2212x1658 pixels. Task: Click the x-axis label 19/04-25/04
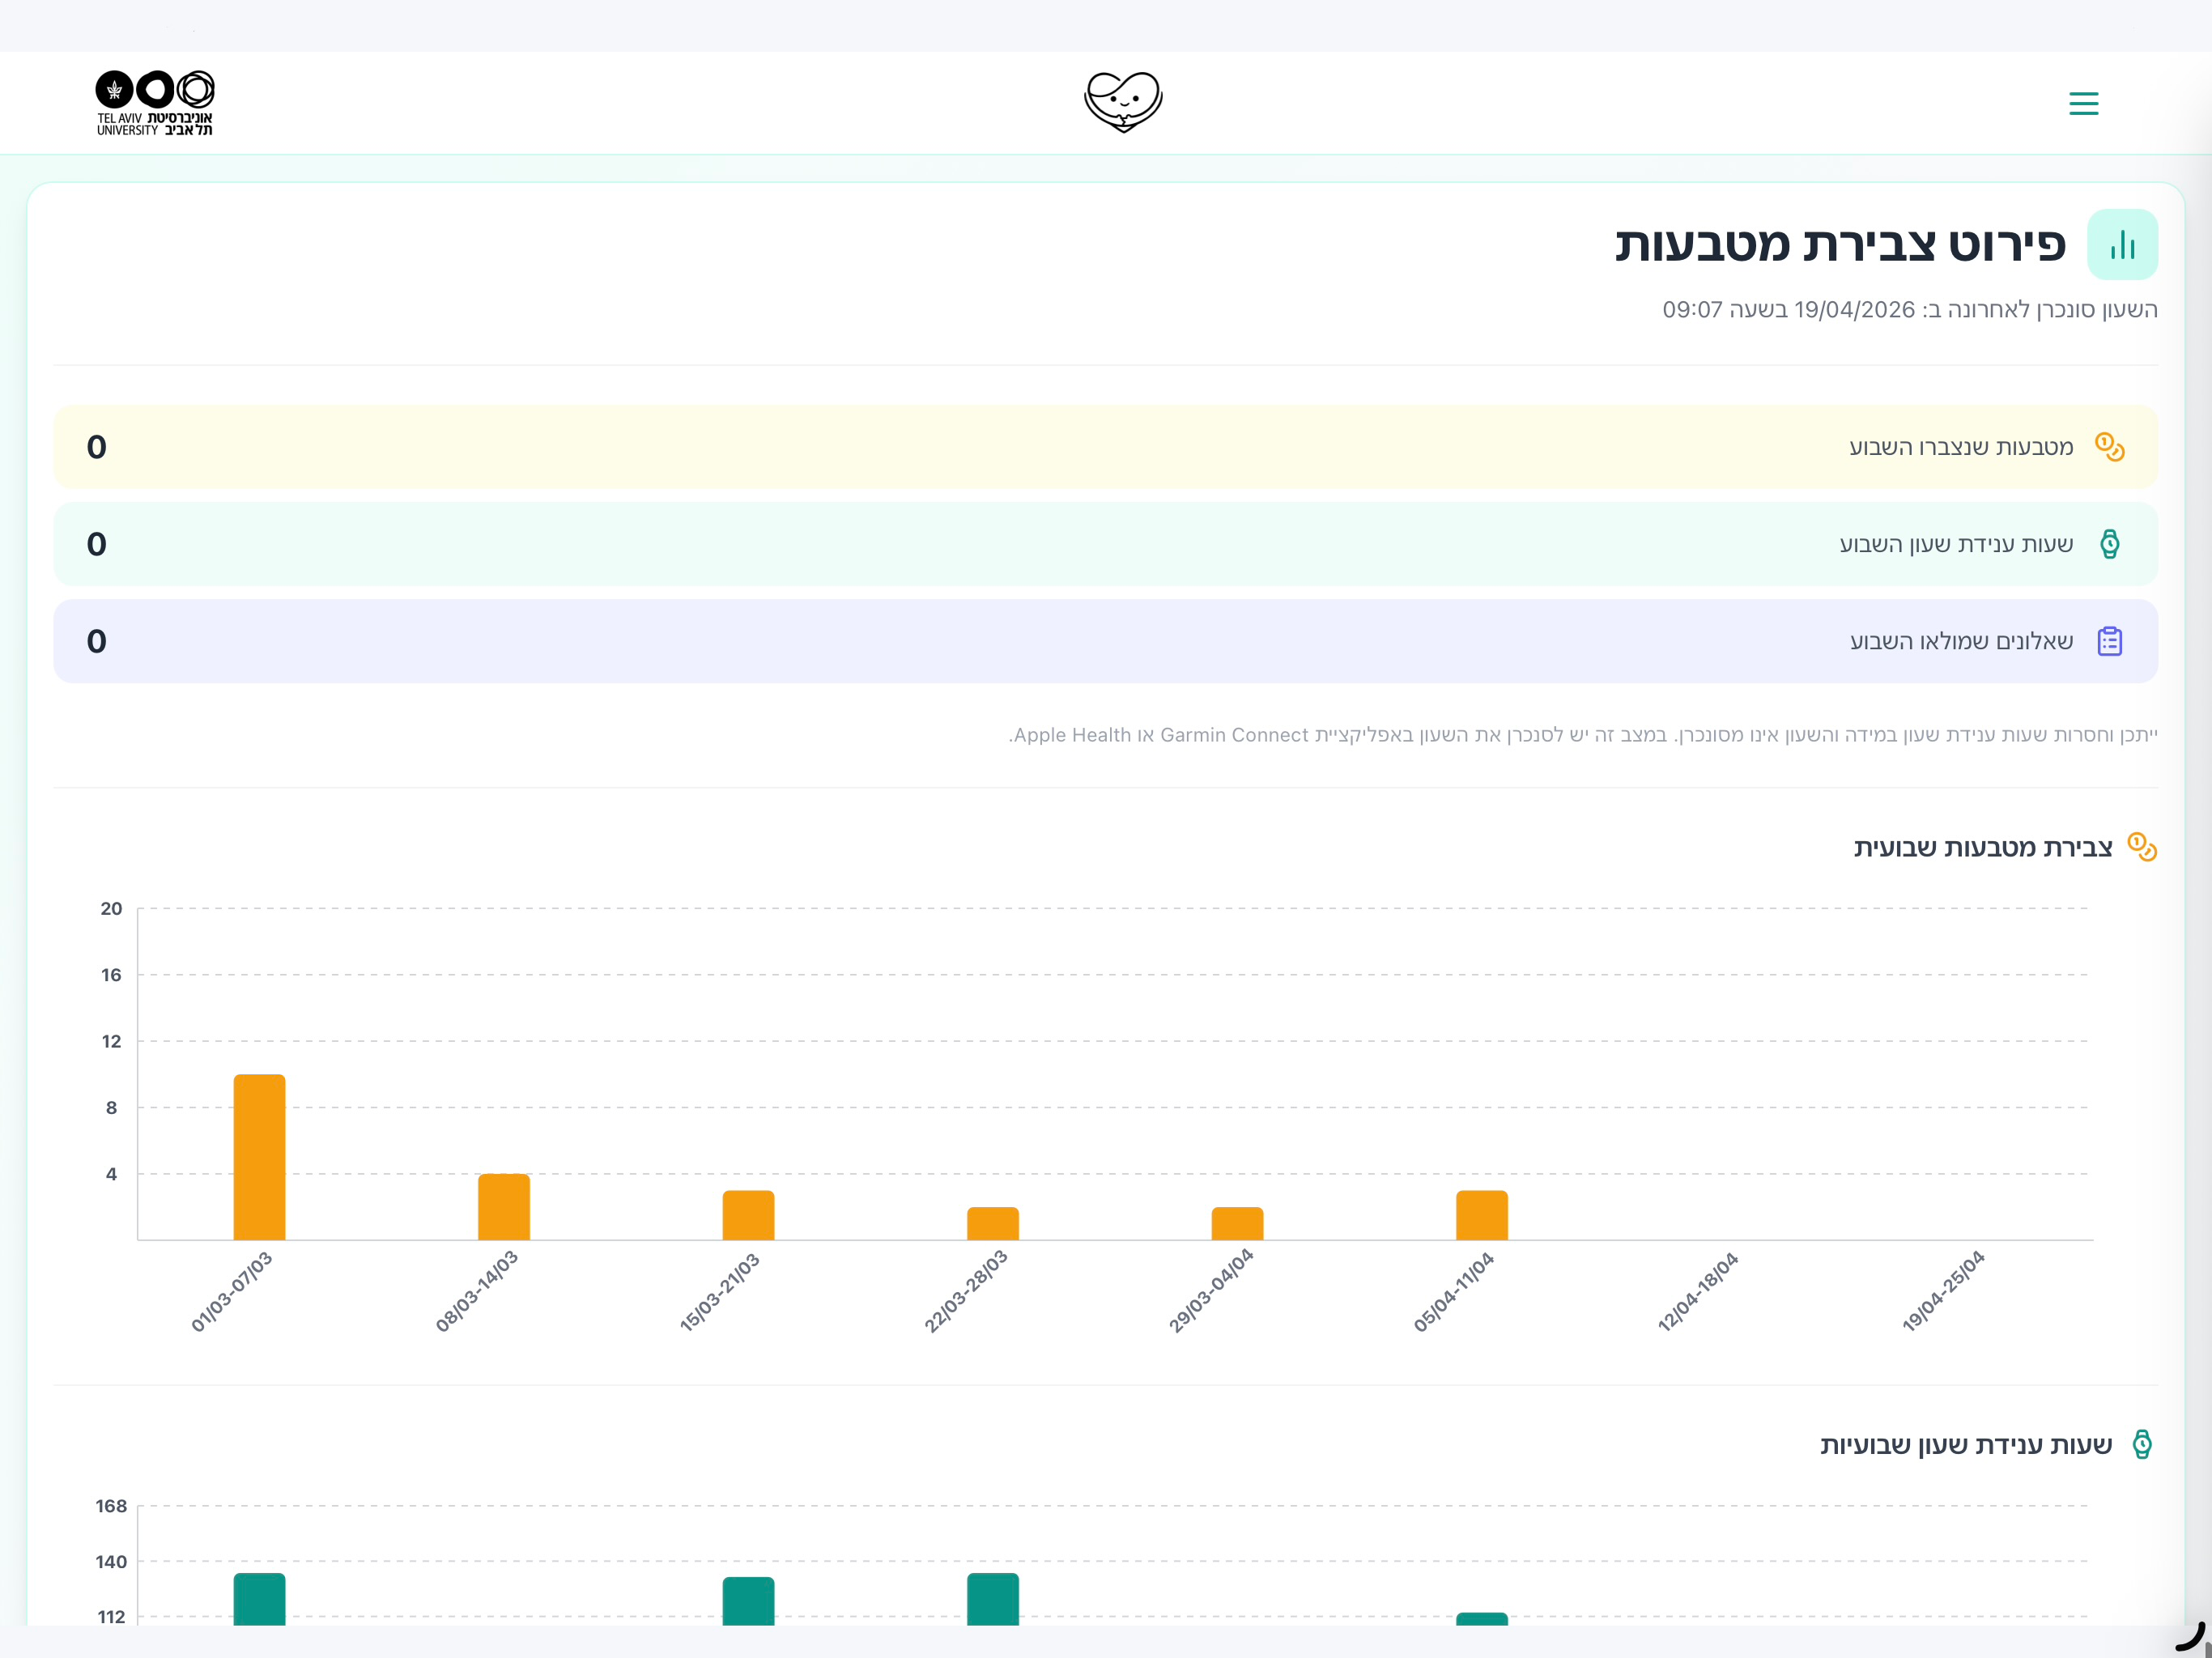click(x=1943, y=1291)
